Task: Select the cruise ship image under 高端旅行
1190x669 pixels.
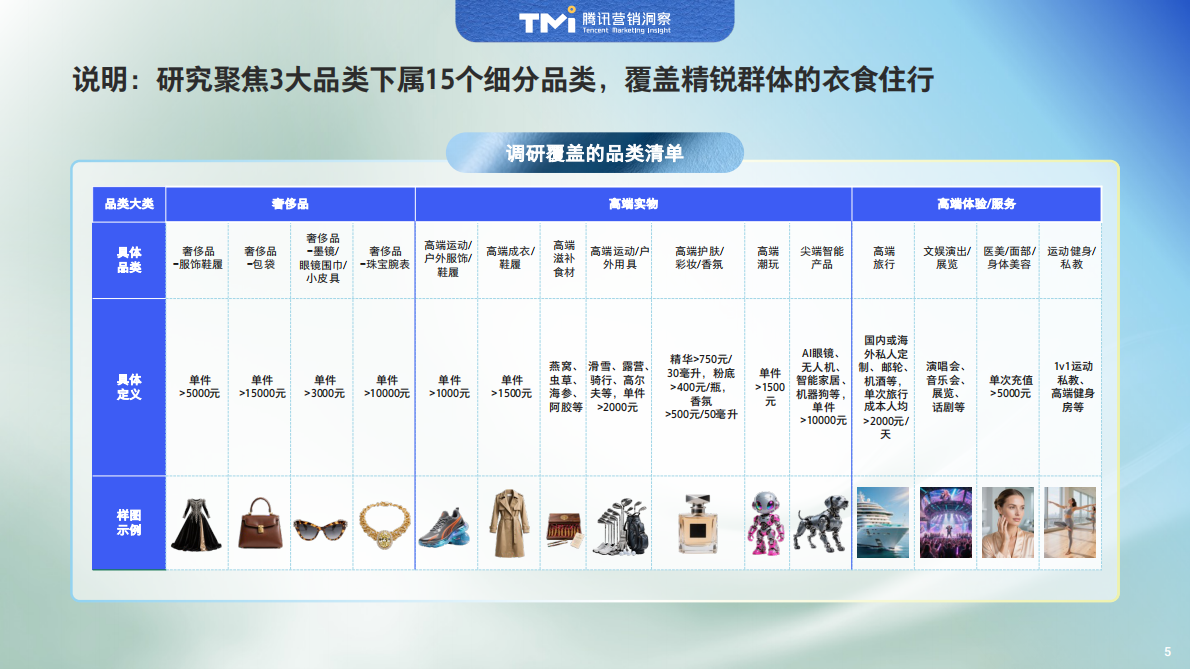Action: click(x=884, y=522)
